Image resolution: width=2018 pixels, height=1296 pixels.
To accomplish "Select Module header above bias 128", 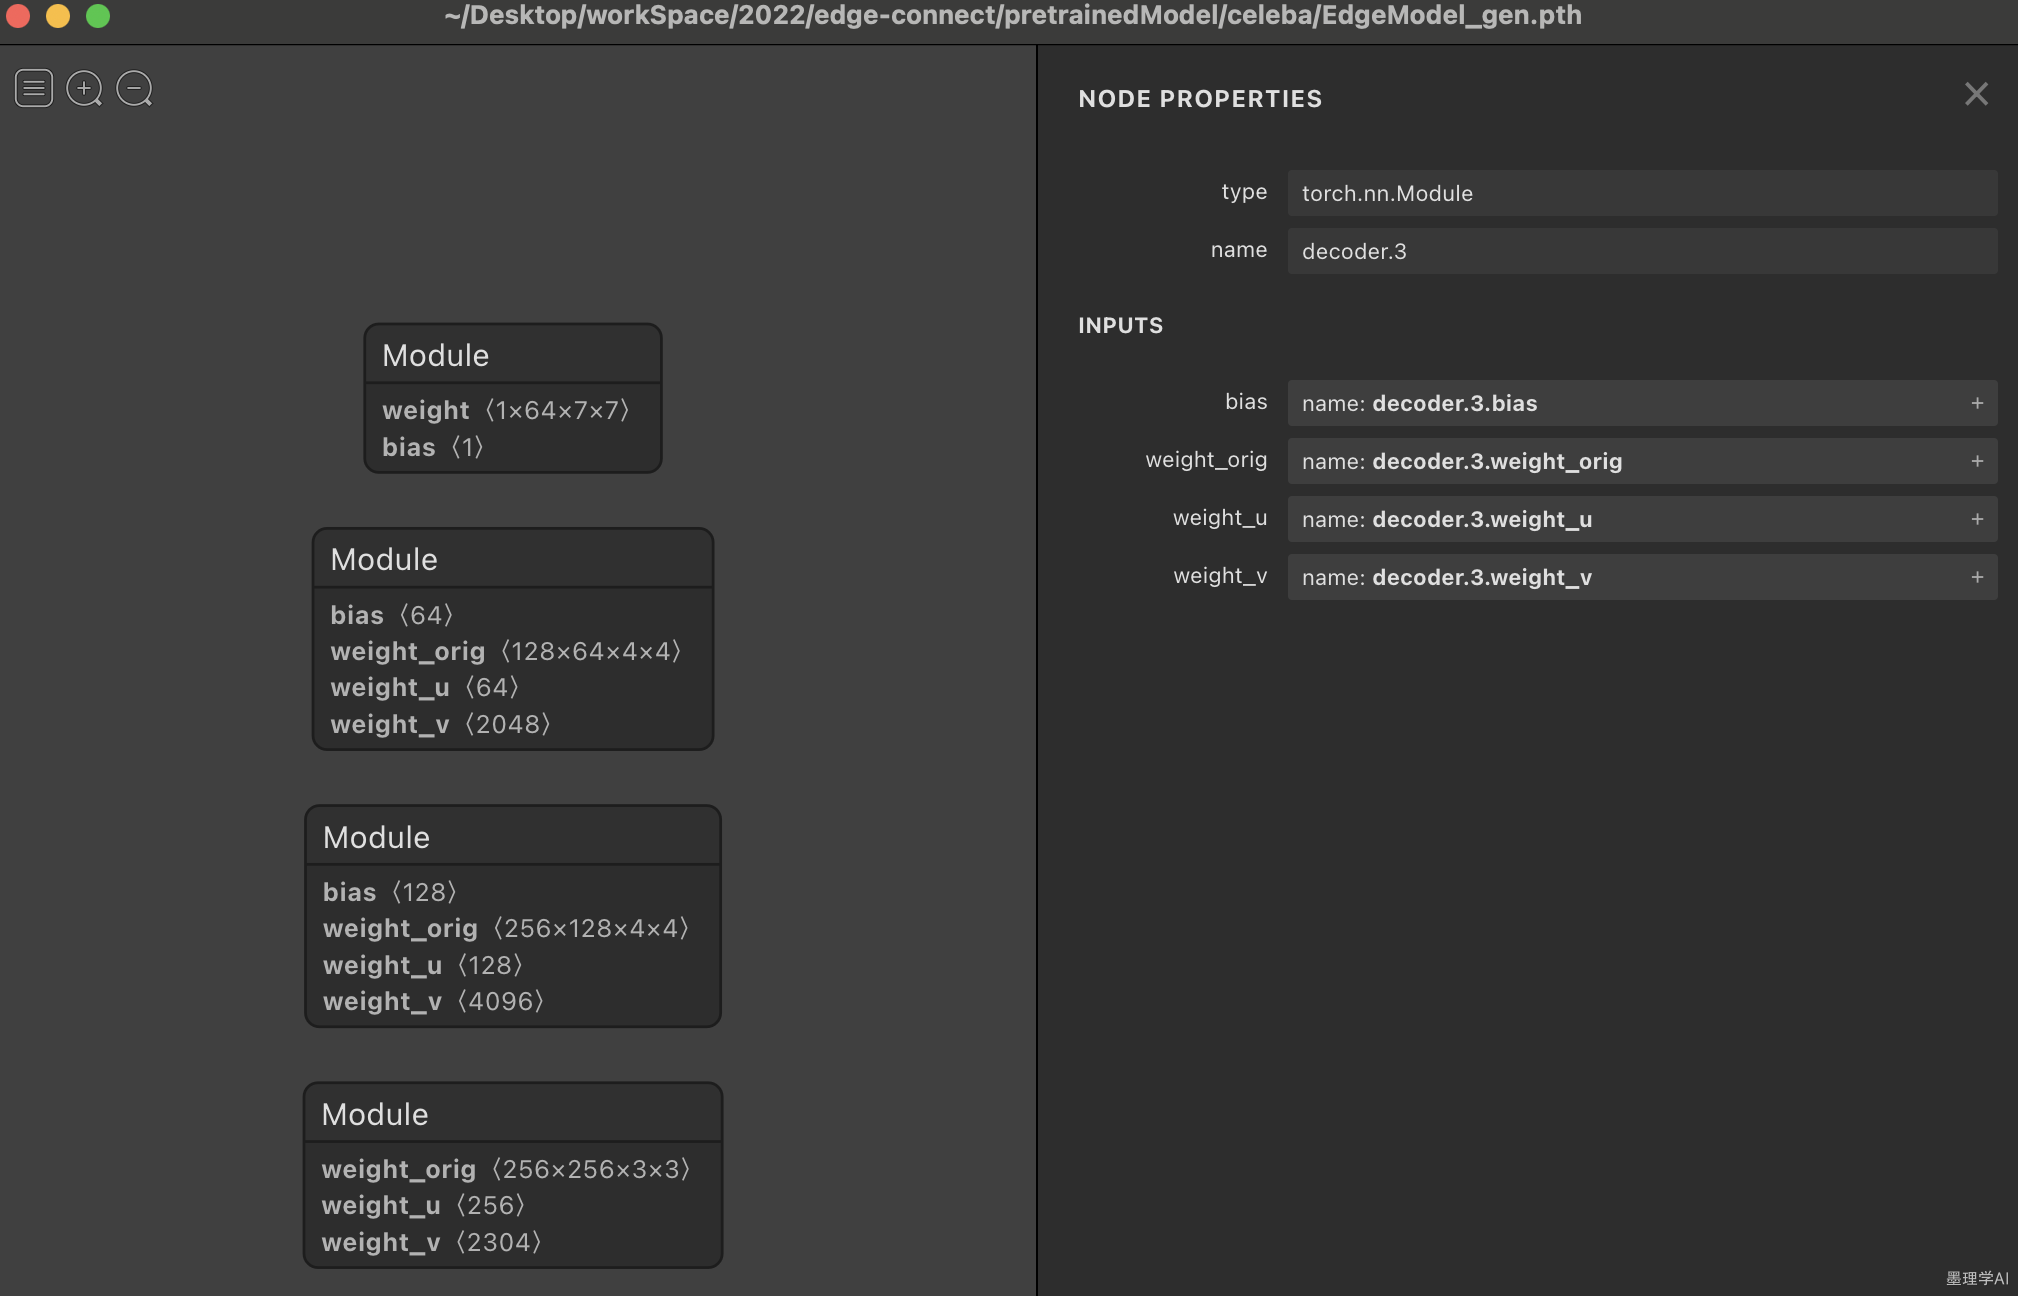I will click(512, 837).
